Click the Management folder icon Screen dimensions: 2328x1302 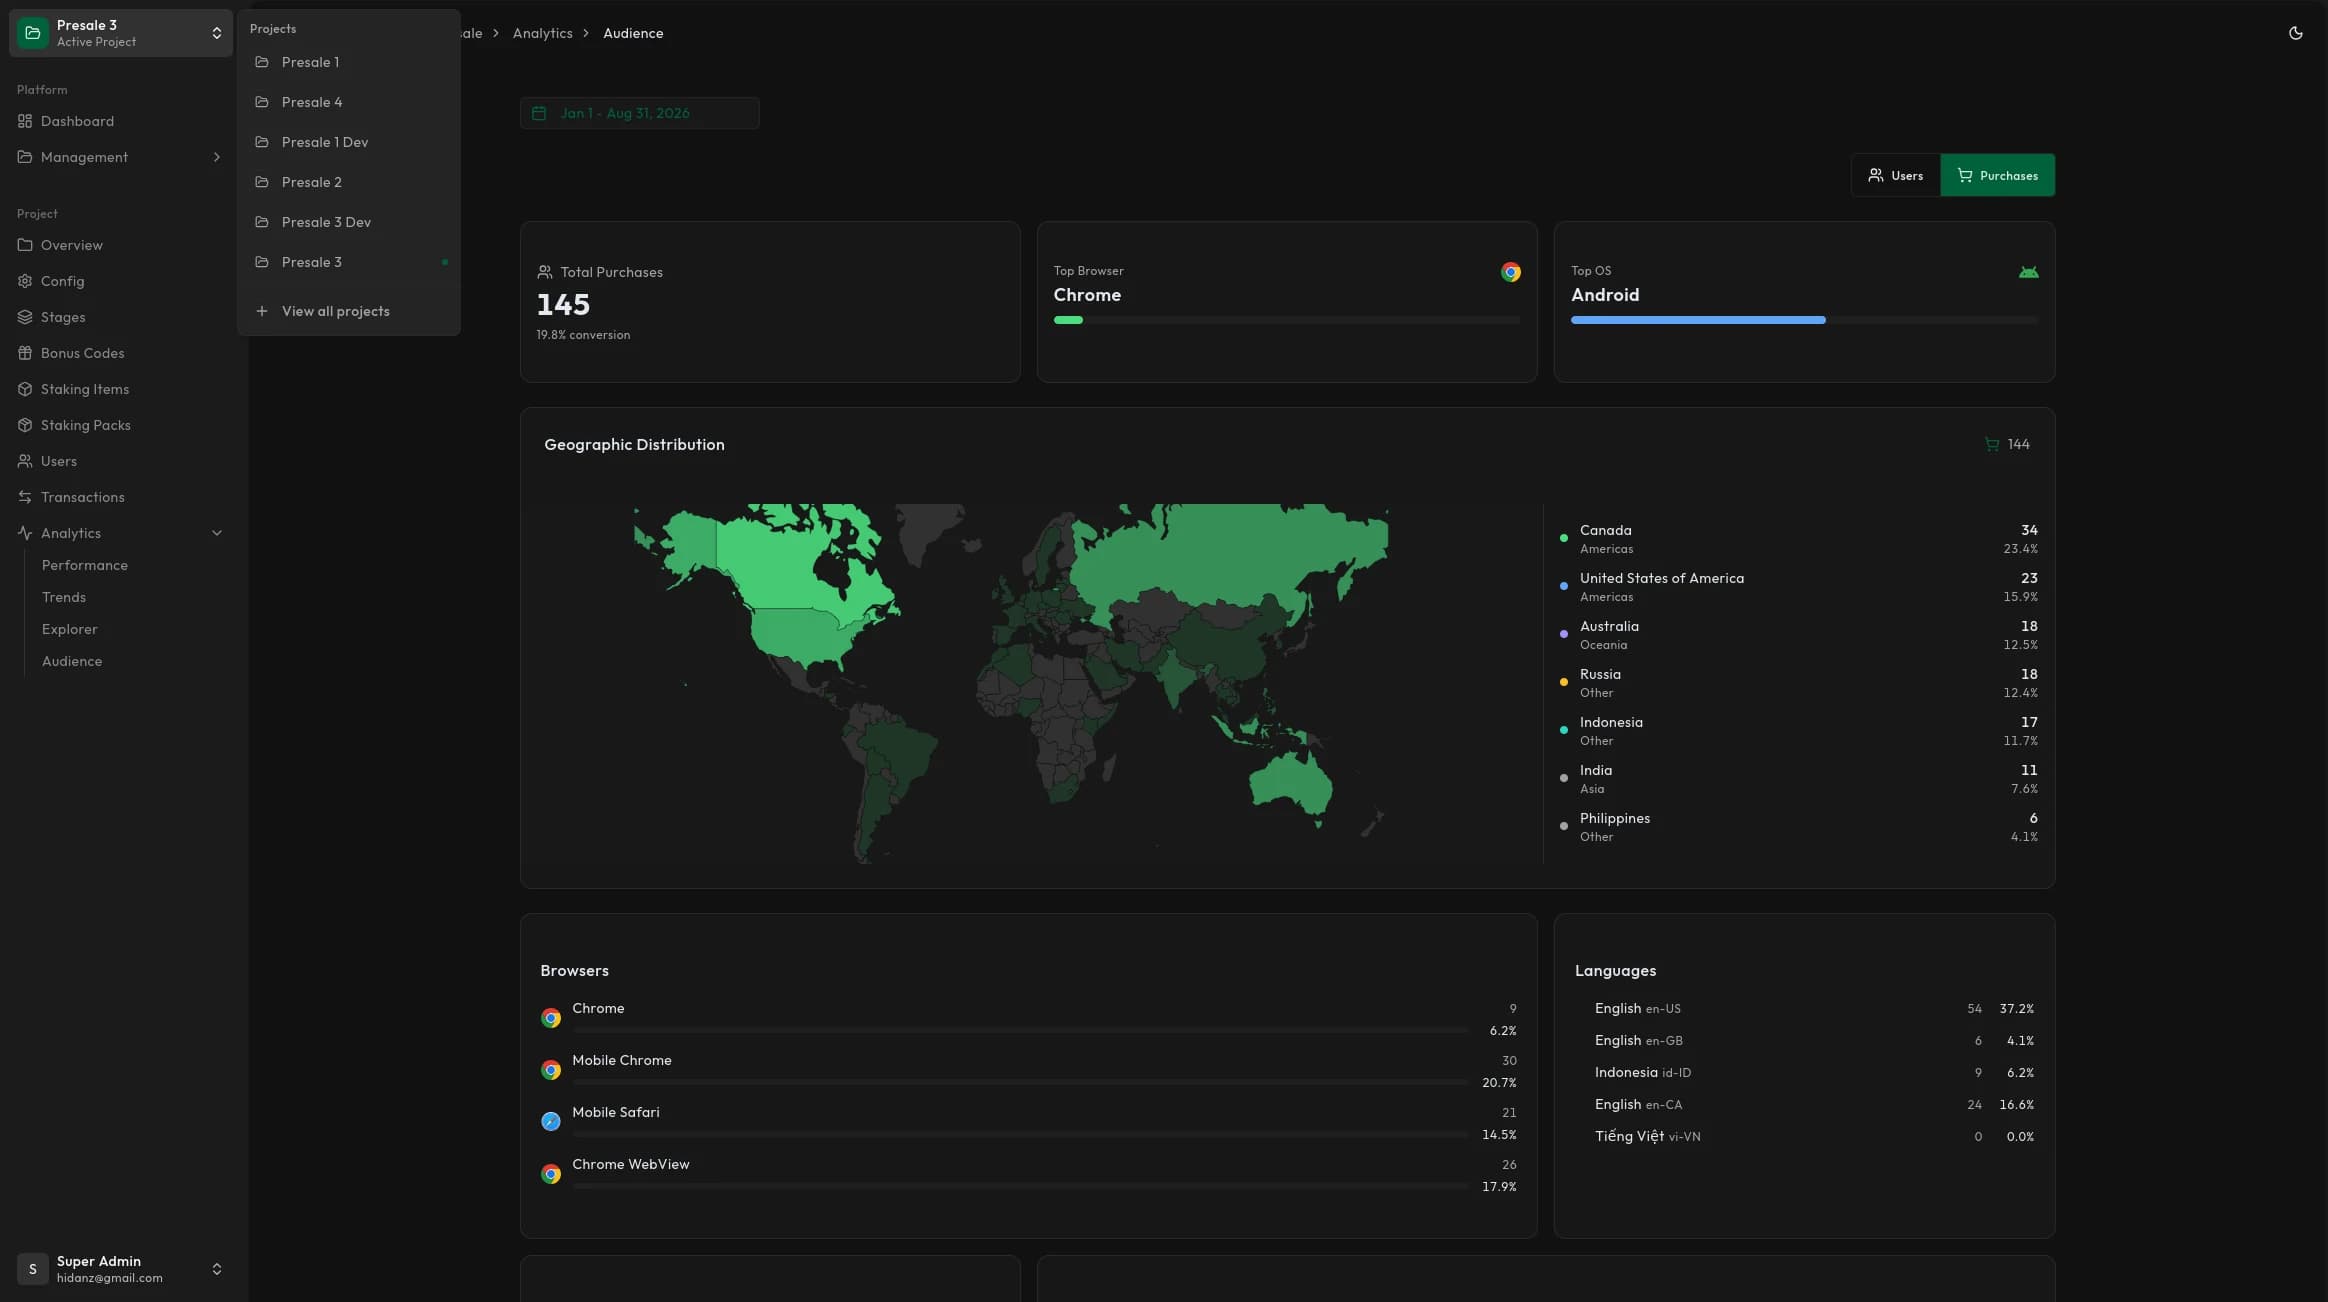[x=25, y=157]
